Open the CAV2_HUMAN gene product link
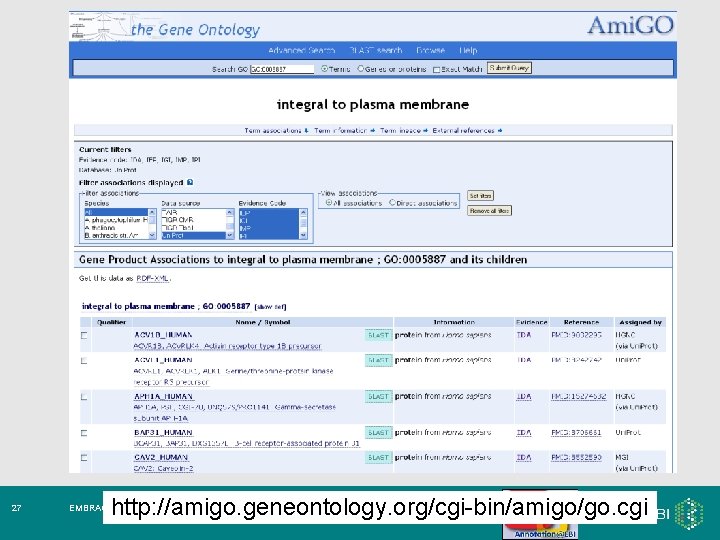The height and width of the screenshot is (540, 720). (x=161, y=457)
